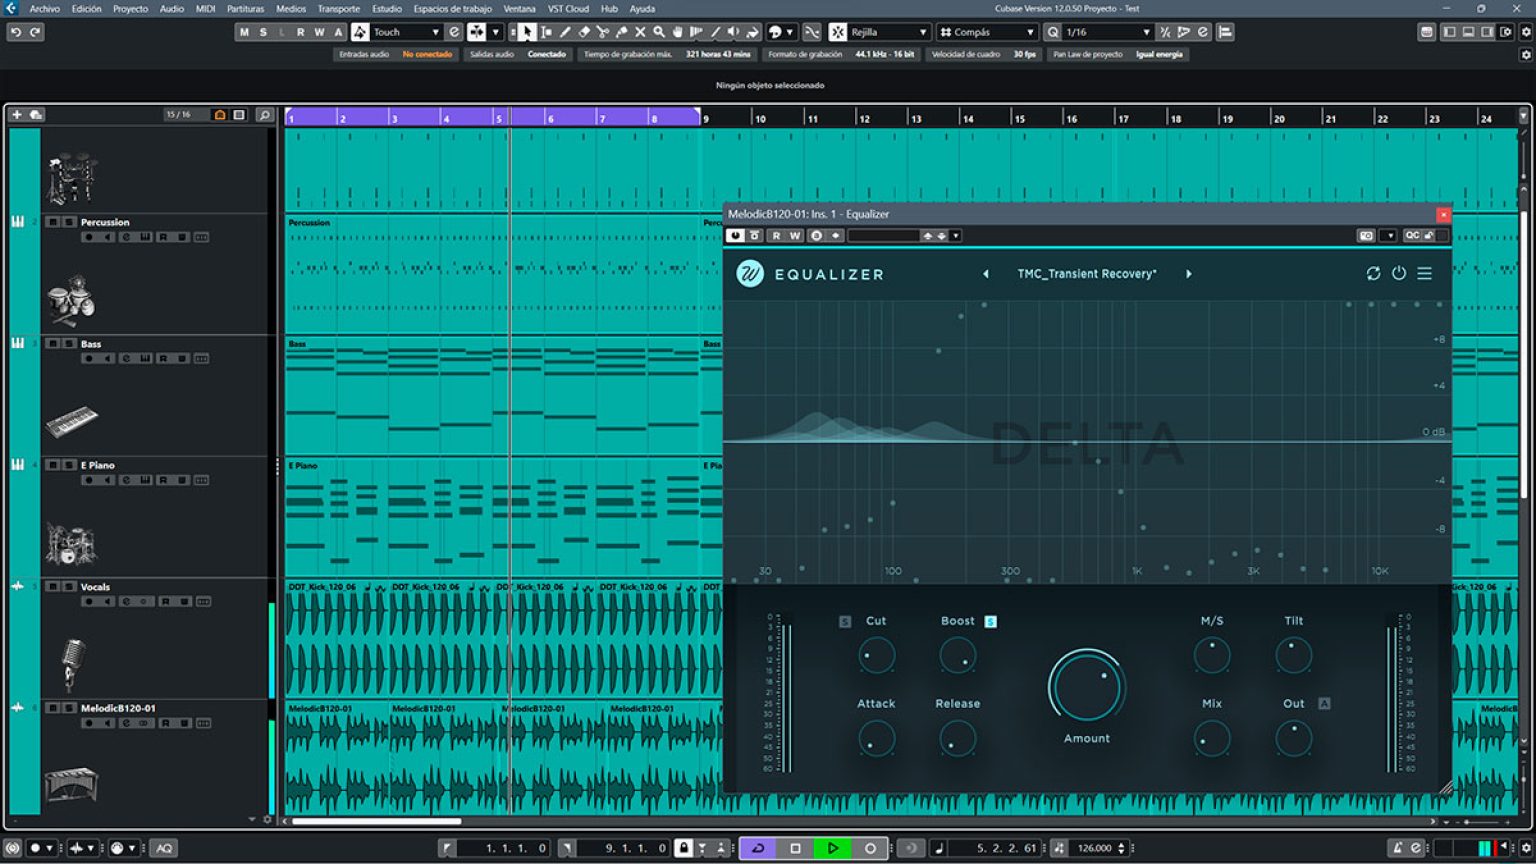Select the Mute tool in the toolbar
The width and height of the screenshot is (1536, 864).
640,31
